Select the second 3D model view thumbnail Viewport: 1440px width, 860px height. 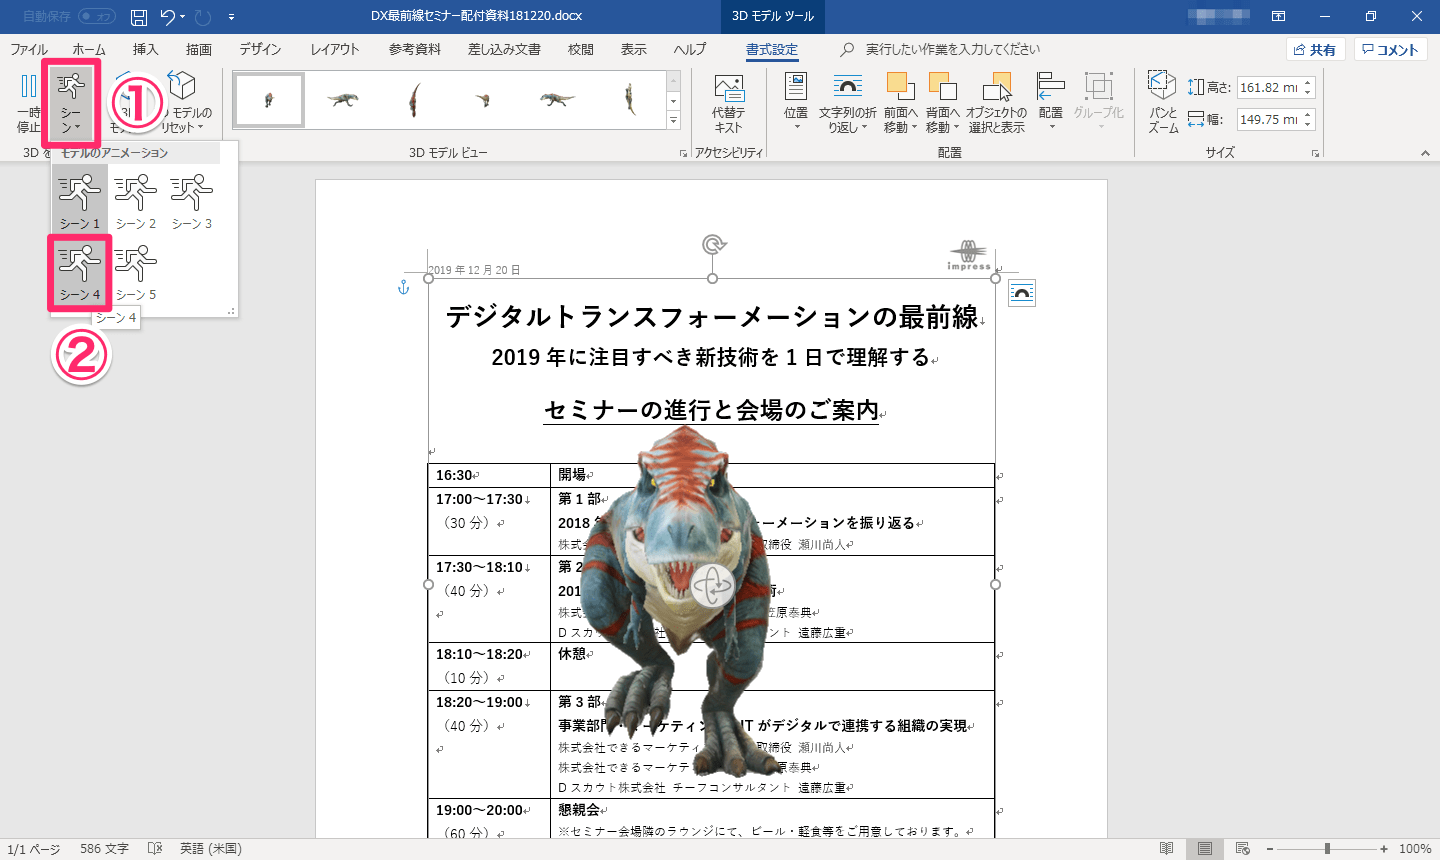pos(342,100)
